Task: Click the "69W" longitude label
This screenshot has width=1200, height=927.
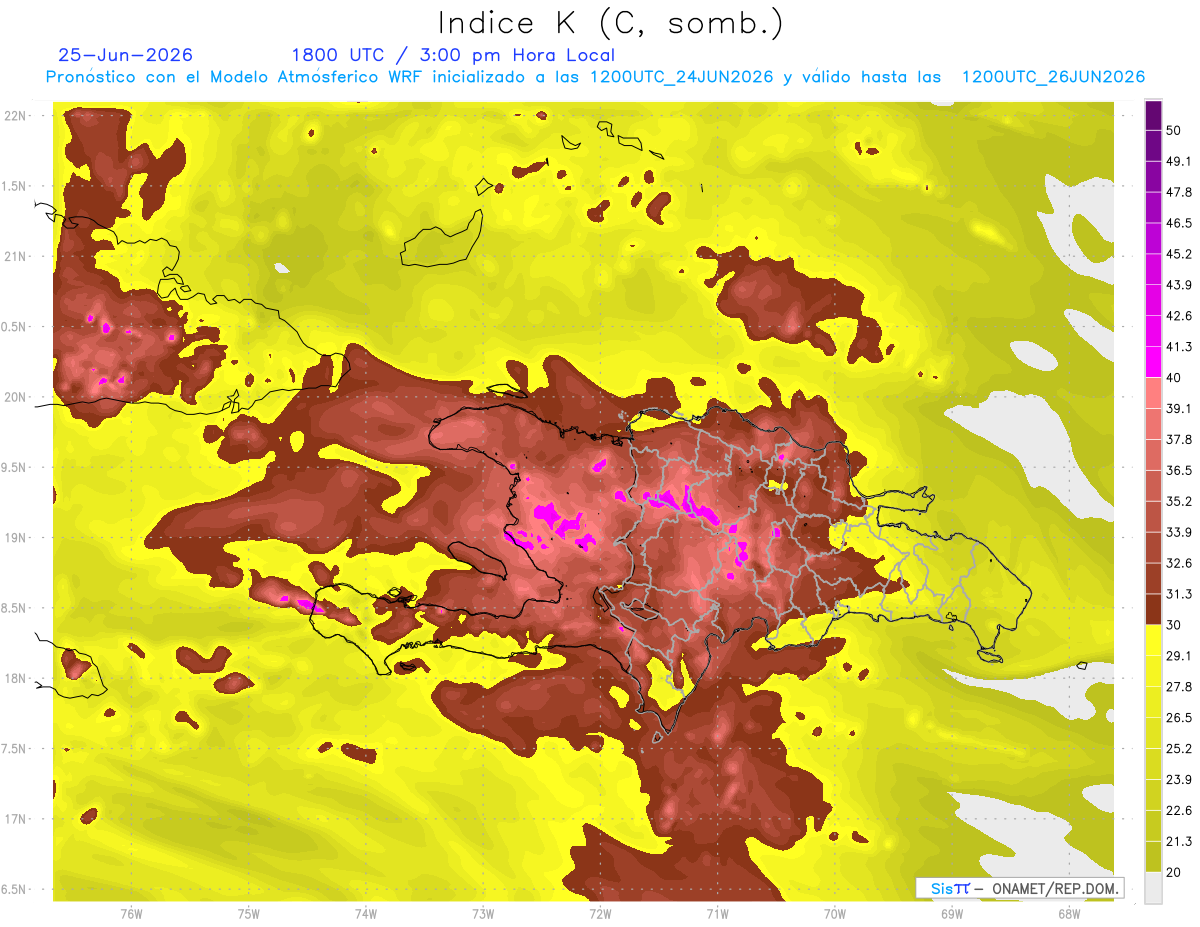Action: click(x=952, y=913)
